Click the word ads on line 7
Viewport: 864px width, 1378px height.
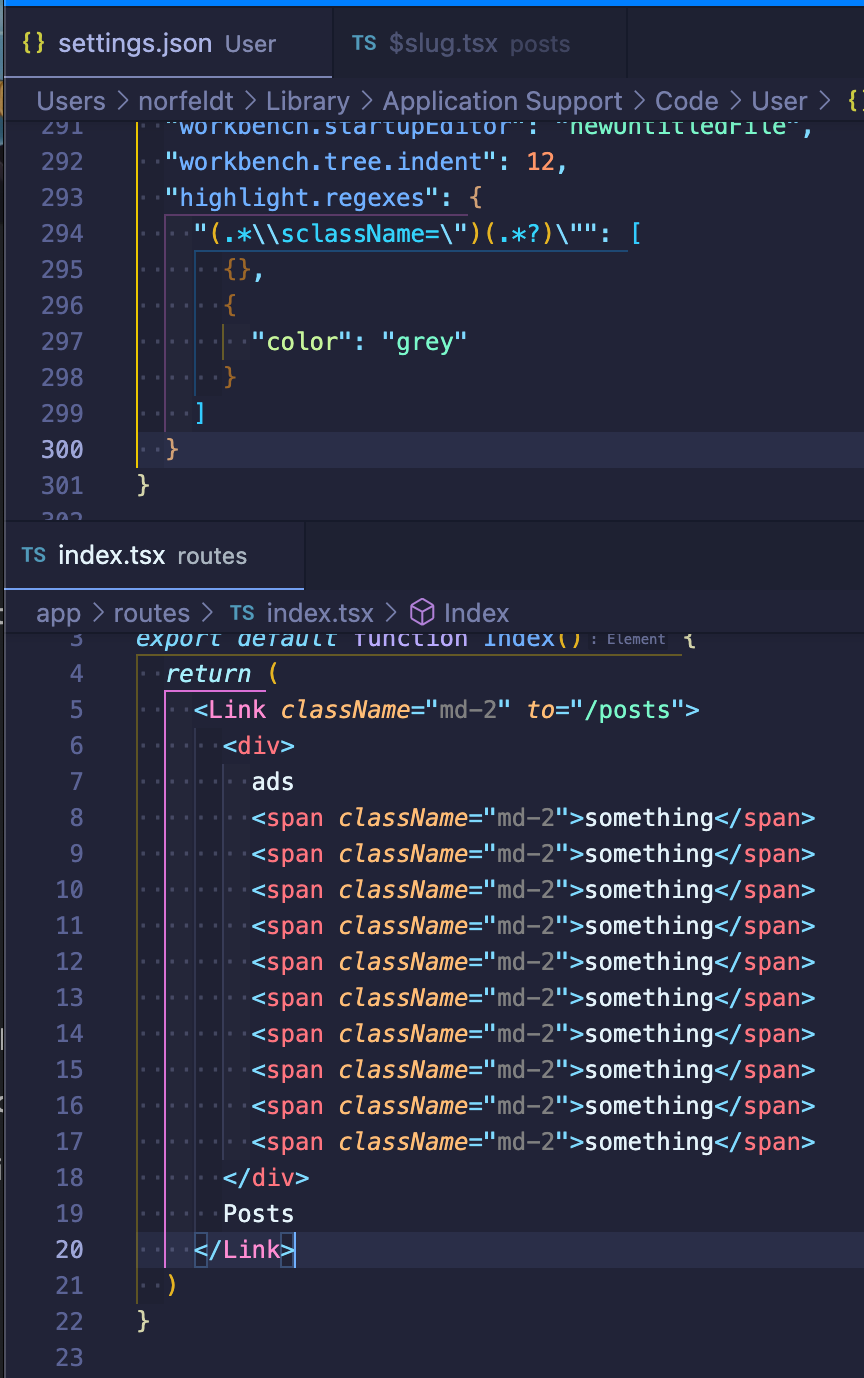273,781
